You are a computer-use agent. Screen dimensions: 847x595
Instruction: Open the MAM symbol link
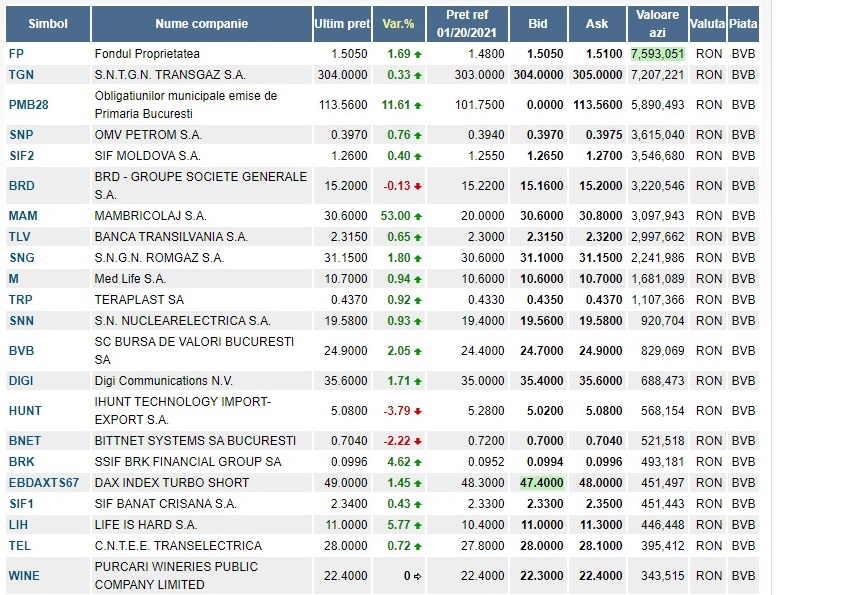pos(23,216)
